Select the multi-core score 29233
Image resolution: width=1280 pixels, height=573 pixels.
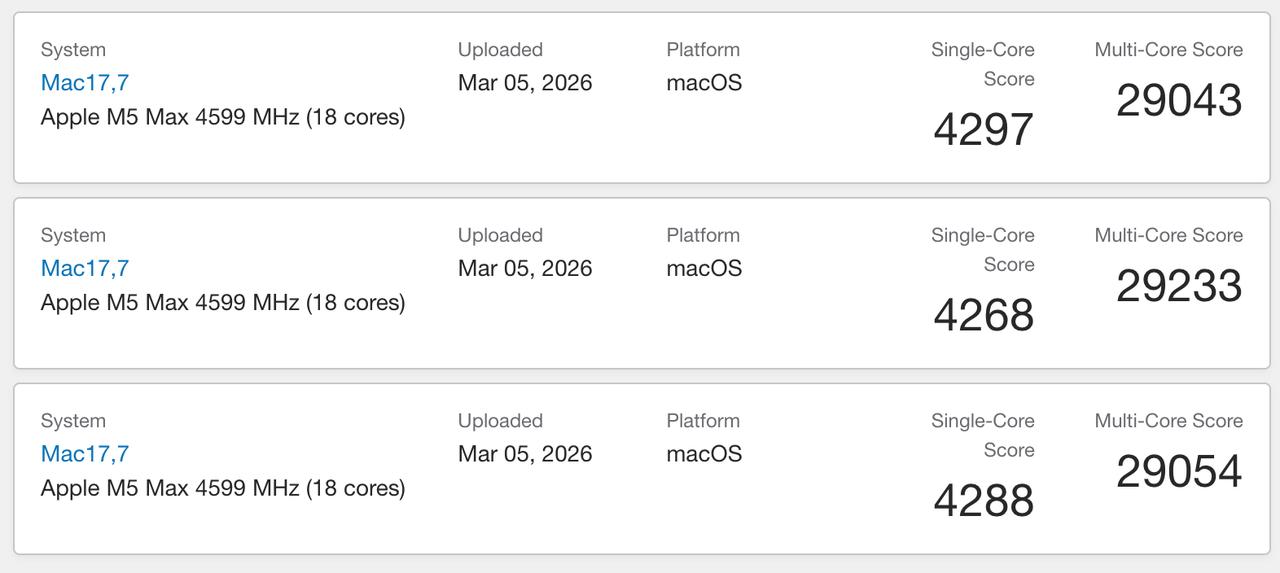click(x=1179, y=286)
